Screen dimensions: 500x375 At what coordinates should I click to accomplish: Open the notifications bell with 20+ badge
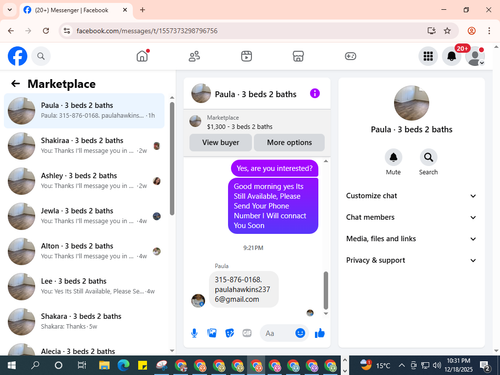[x=452, y=56]
